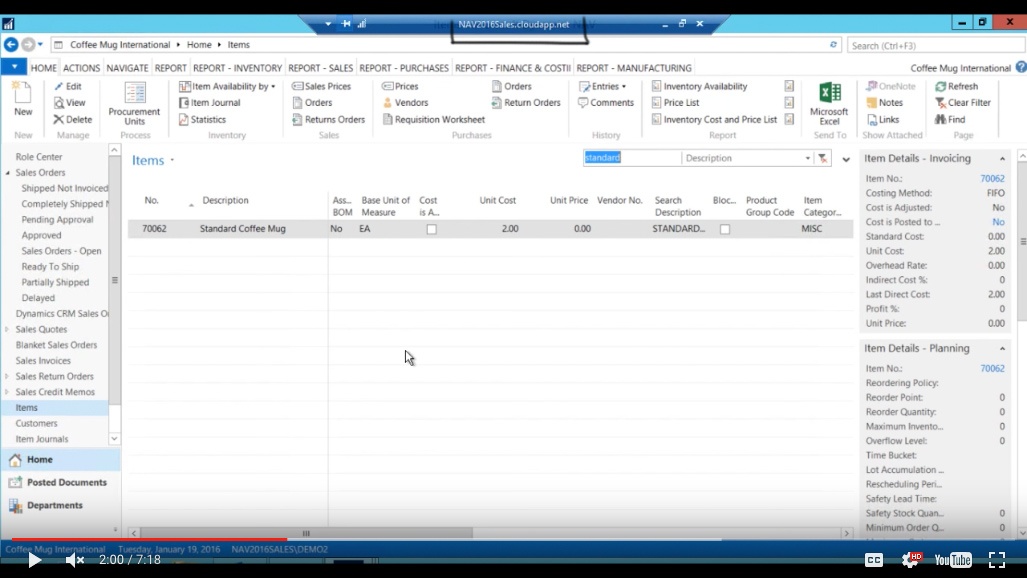This screenshot has height=578, width=1027.
Task: Toggle Cost is Adjusted checkbox for item 70062
Action: [432, 229]
